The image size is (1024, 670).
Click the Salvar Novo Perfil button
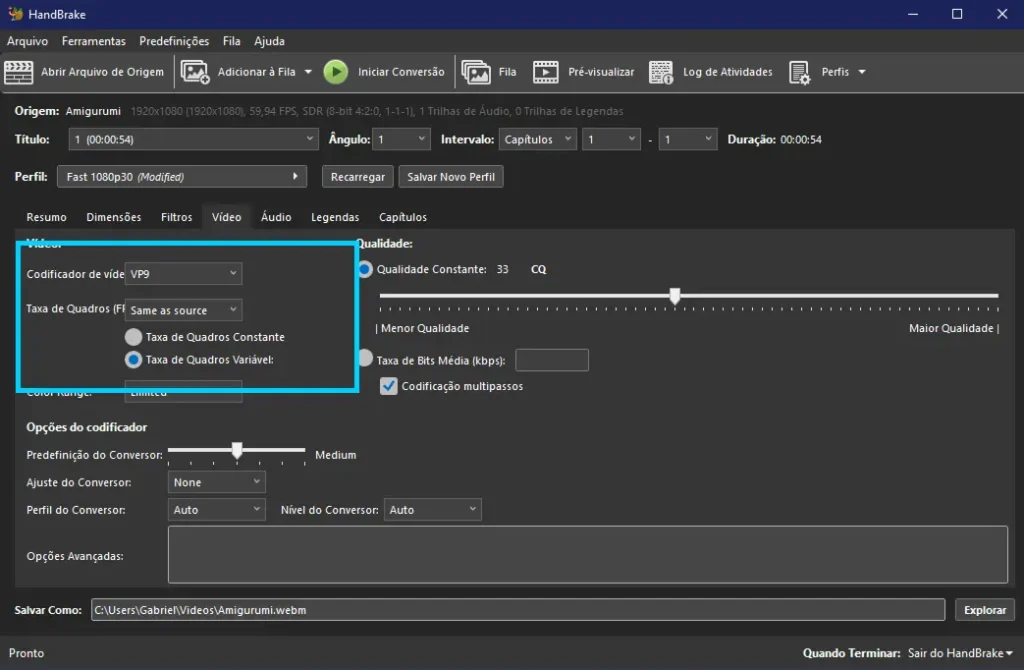pyautogui.click(x=451, y=177)
